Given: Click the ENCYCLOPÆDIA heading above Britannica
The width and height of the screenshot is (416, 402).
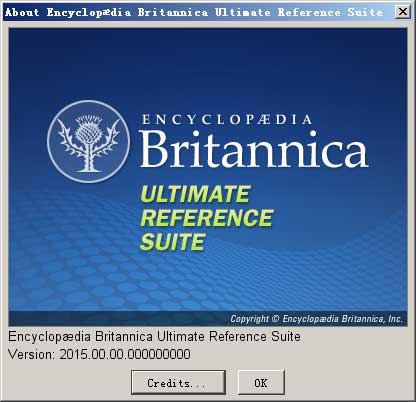Looking at the screenshot, I should [227, 119].
